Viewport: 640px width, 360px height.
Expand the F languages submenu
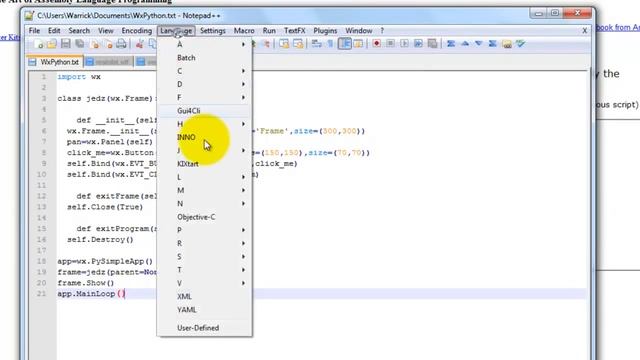(x=204, y=97)
